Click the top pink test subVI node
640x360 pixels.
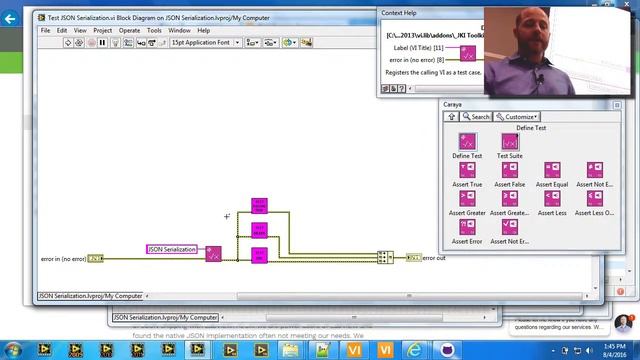click(259, 206)
